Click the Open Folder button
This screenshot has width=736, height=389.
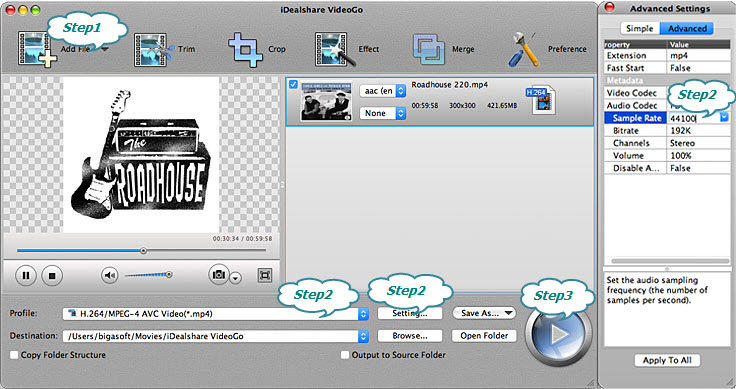(484, 336)
